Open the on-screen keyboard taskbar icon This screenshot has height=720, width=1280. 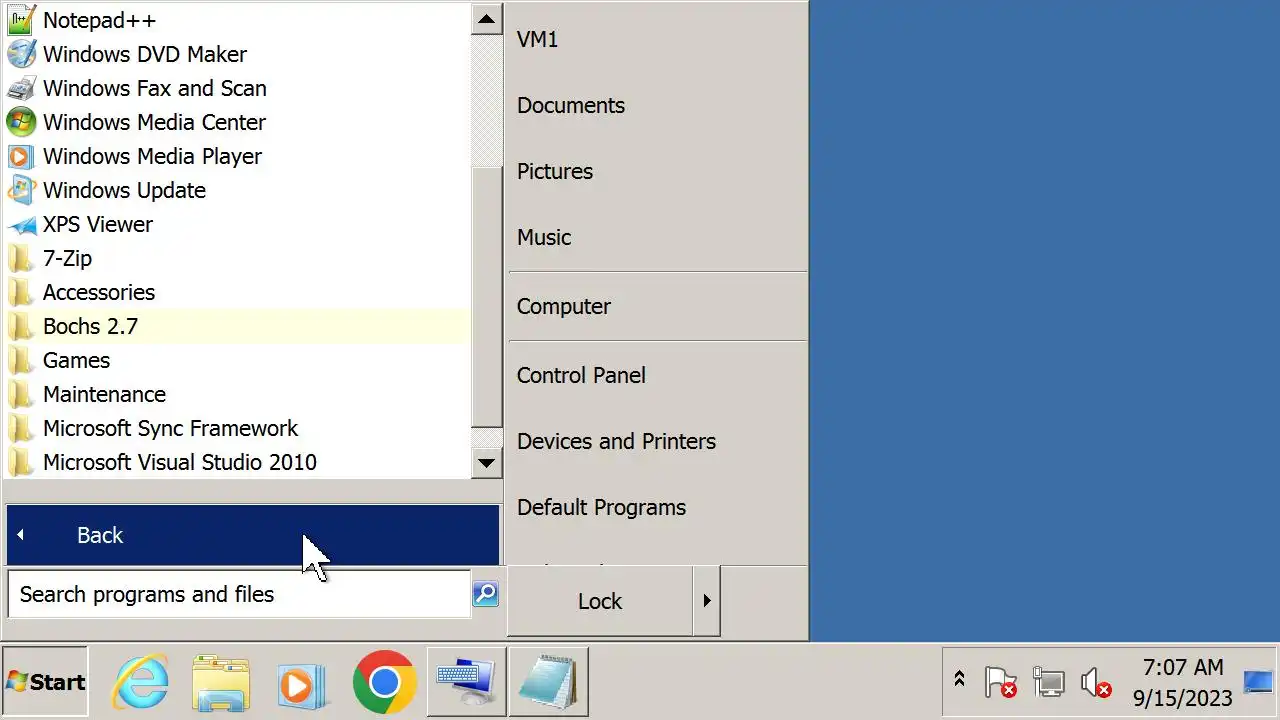[467, 682]
